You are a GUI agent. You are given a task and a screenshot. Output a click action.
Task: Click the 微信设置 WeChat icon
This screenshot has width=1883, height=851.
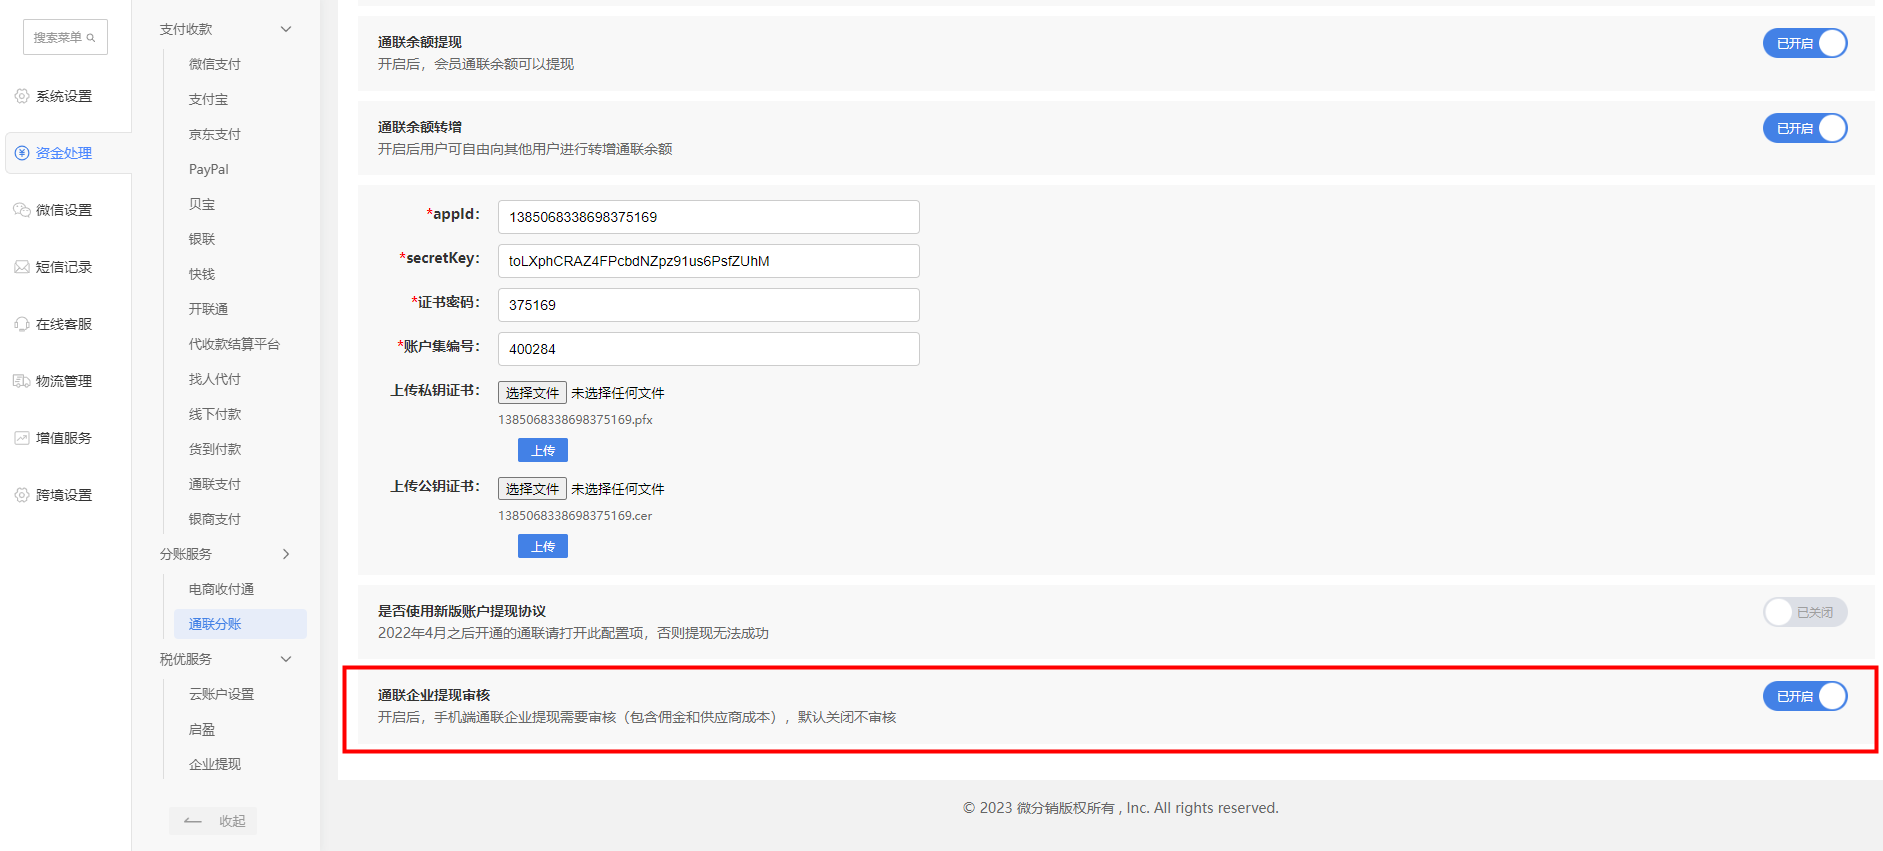22,210
